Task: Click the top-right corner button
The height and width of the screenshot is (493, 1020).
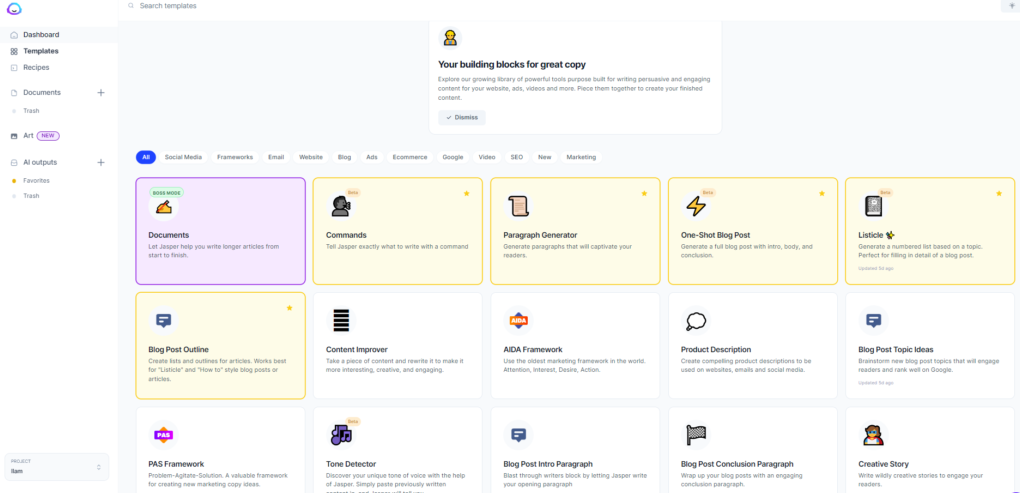Action: point(1011,6)
